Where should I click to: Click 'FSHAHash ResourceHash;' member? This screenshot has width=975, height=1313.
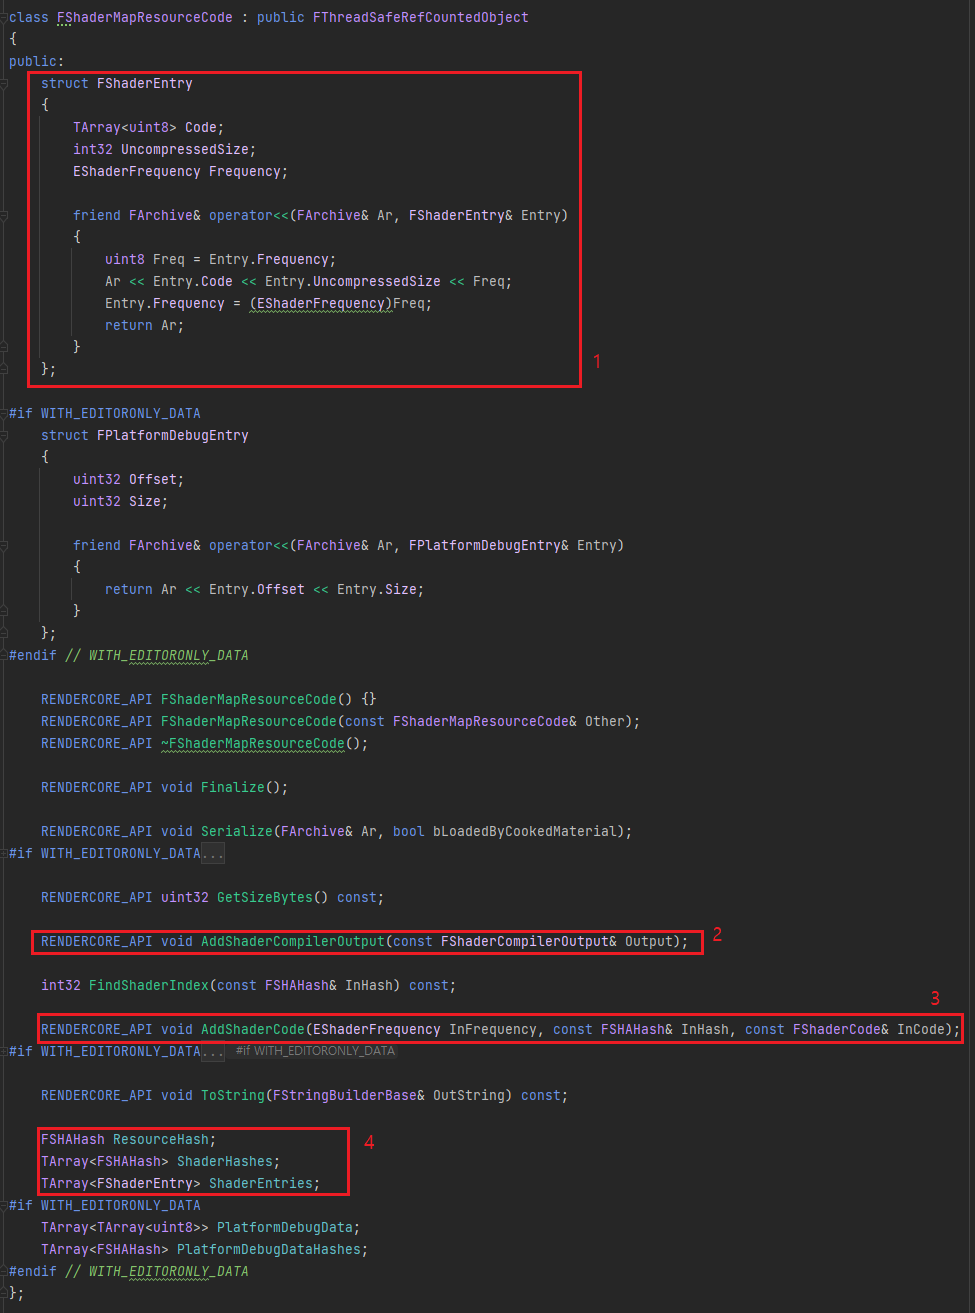(x=129, y=1139)
